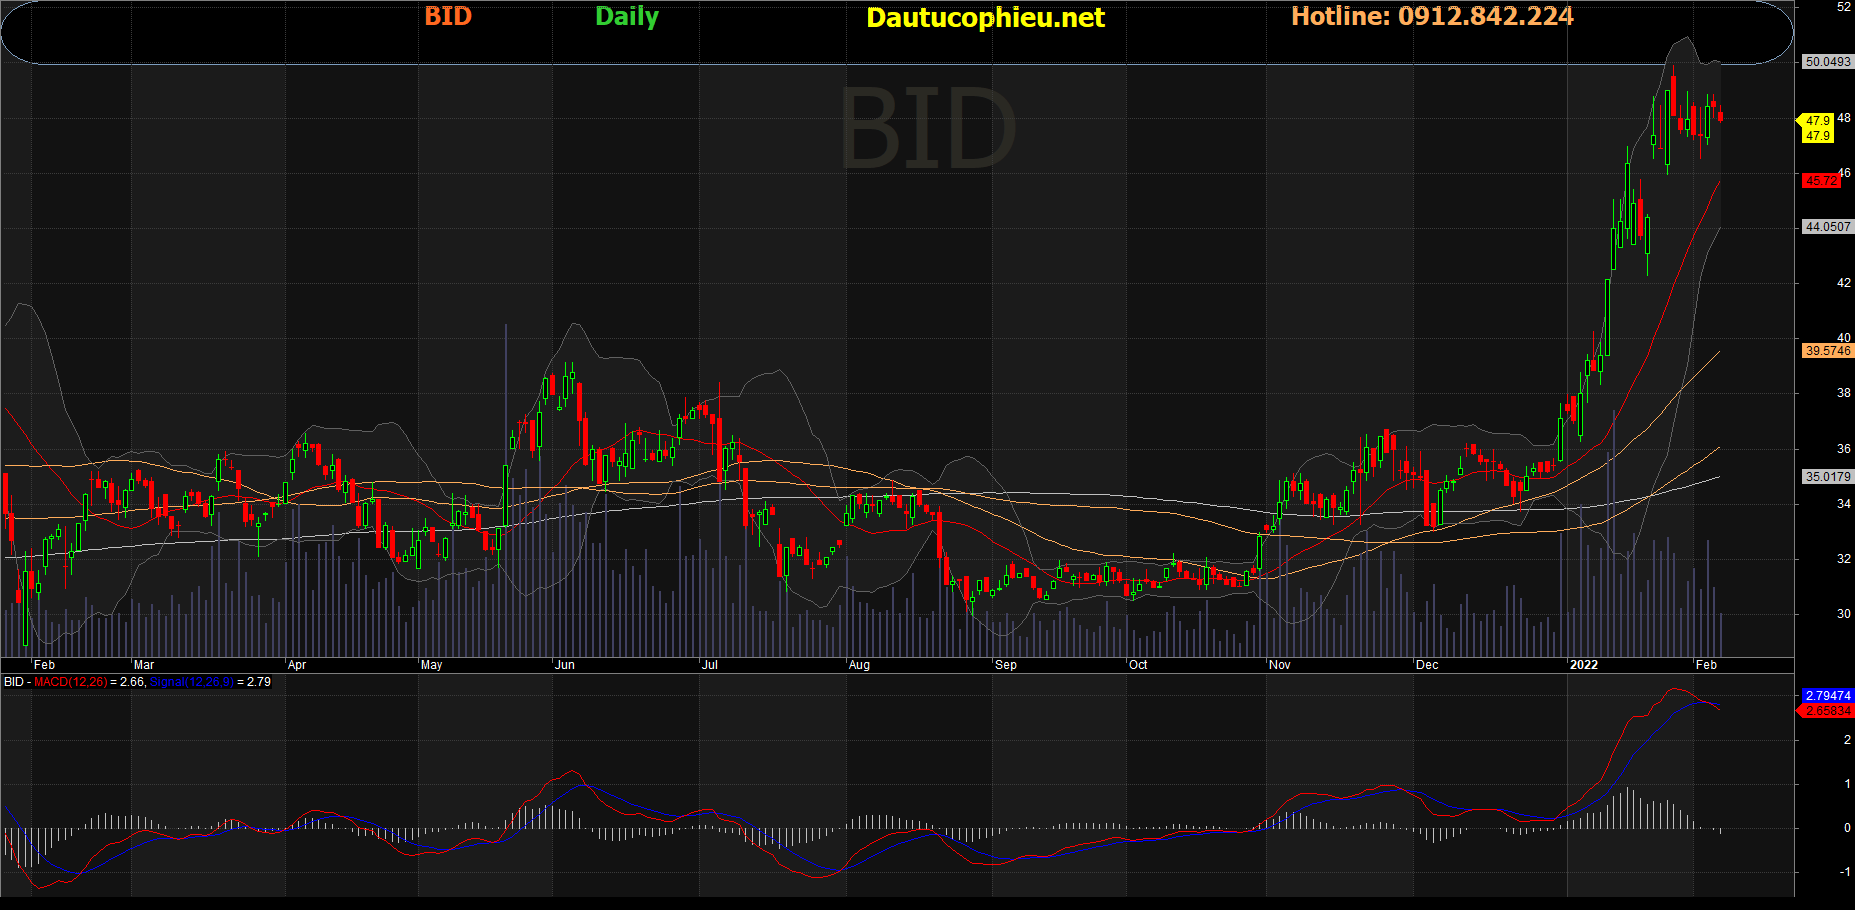
Task: Click the Dautucophieu.net website text
Action: [x=985, y=18]
